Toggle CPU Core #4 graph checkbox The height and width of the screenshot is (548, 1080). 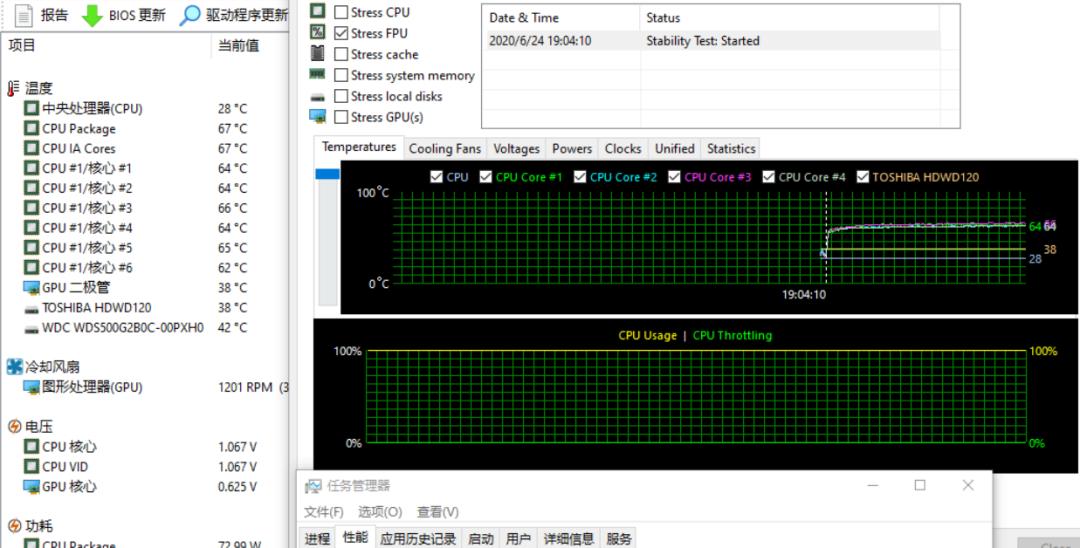pyautogui.click(x=769, y=177)
